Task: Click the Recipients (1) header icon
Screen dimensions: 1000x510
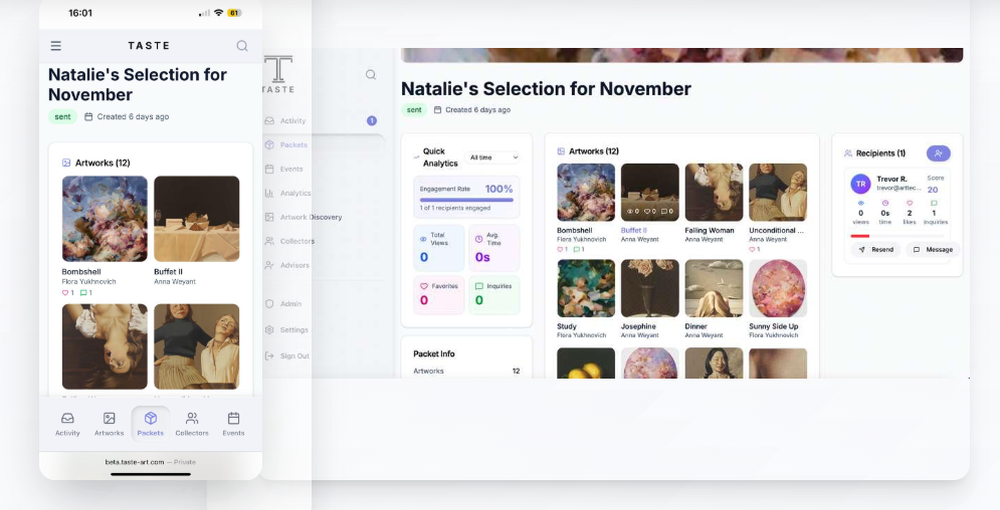Action: (848, 153)
